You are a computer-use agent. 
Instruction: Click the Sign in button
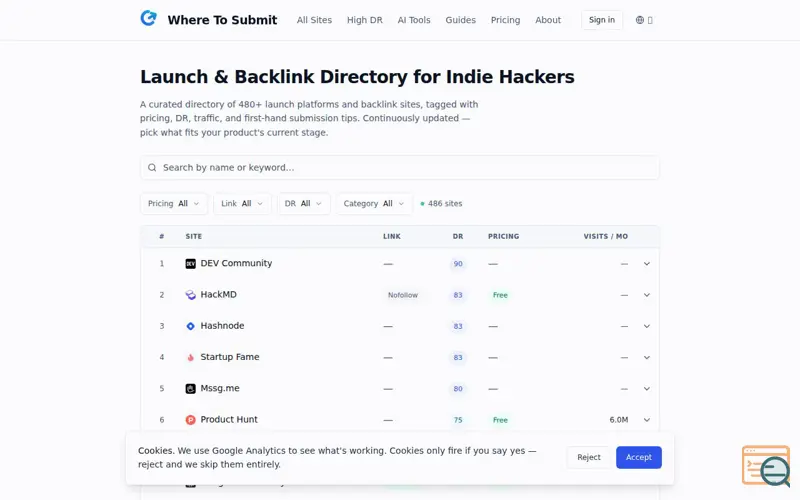pos(602,20)
